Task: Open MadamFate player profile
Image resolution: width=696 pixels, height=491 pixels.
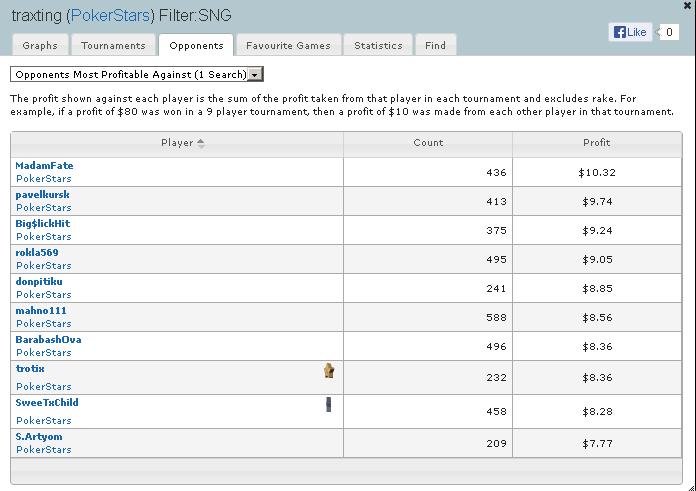Action: (44, 166)
